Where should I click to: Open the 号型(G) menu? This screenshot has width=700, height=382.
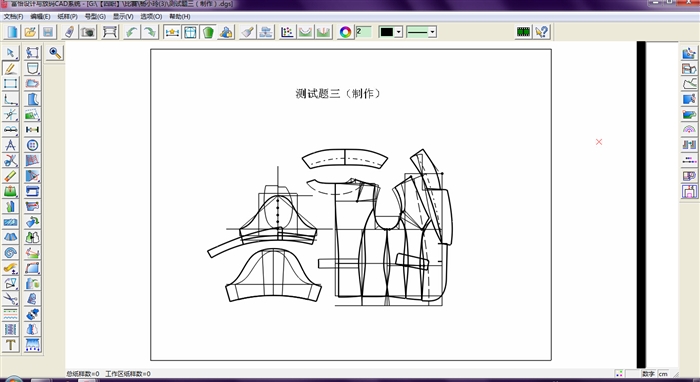[95, 17]
